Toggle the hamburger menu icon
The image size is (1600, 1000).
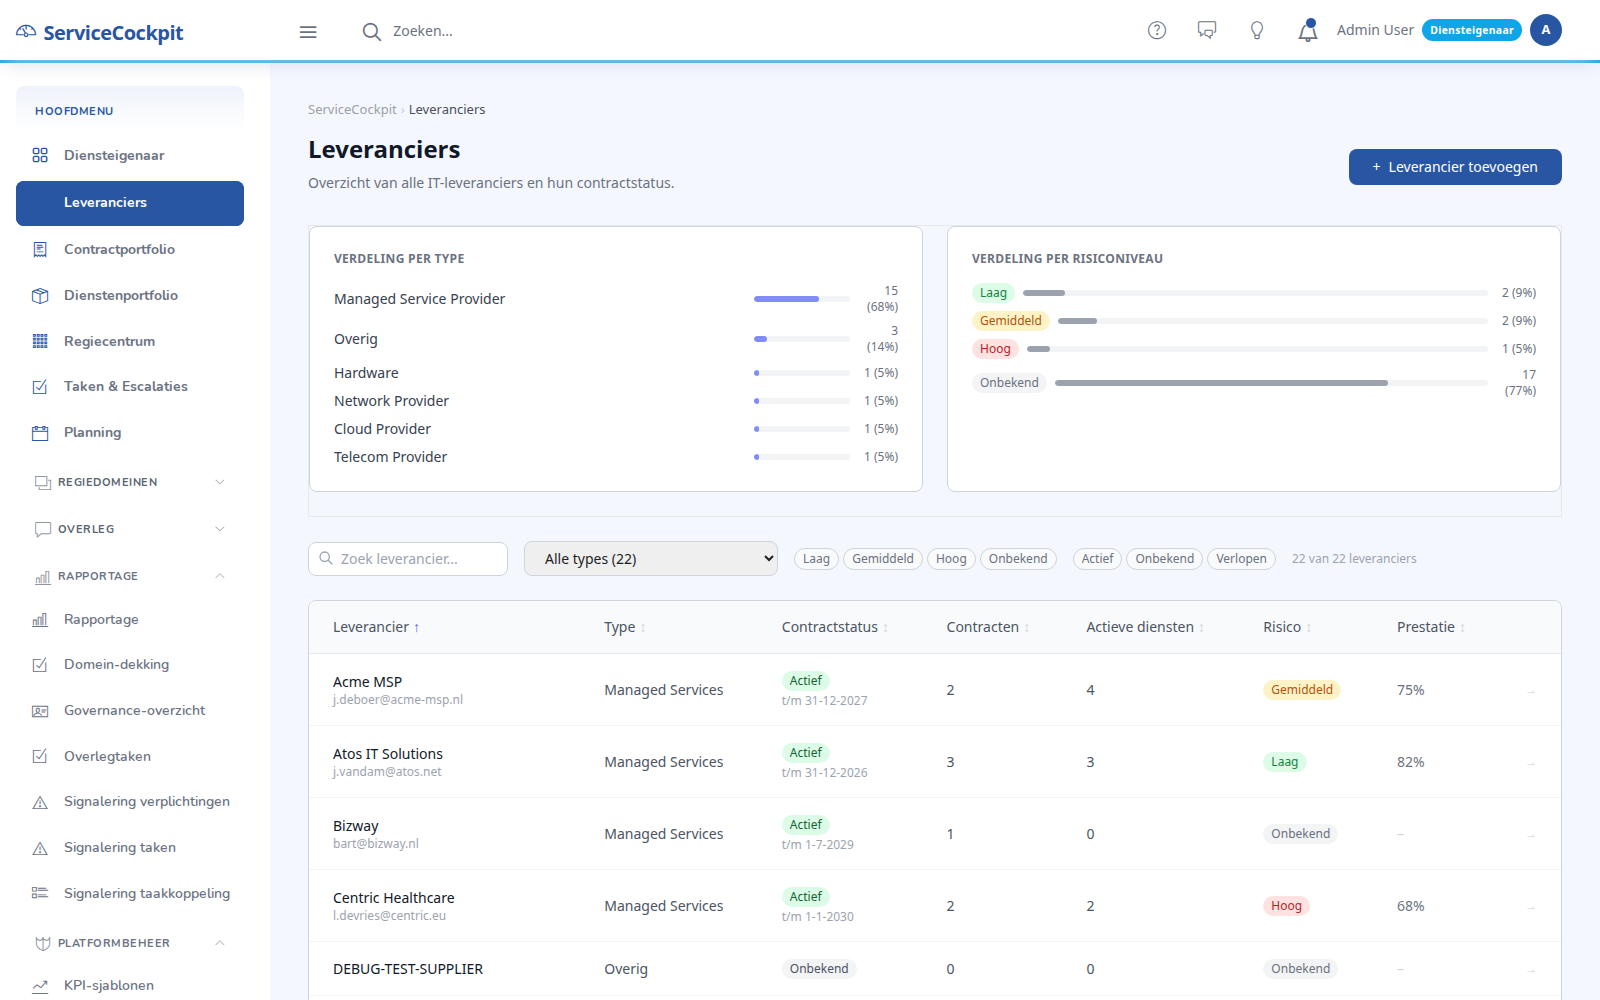(308, 32)
